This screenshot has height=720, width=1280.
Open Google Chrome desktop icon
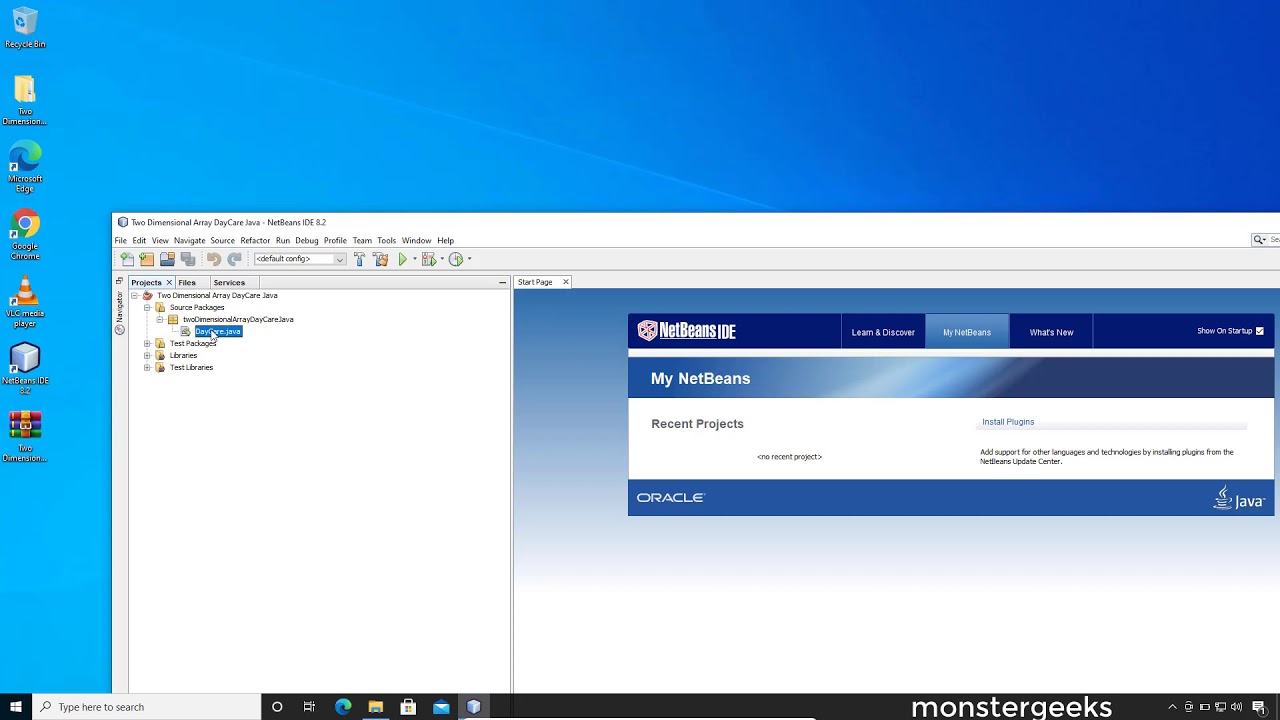coord(25,235)
